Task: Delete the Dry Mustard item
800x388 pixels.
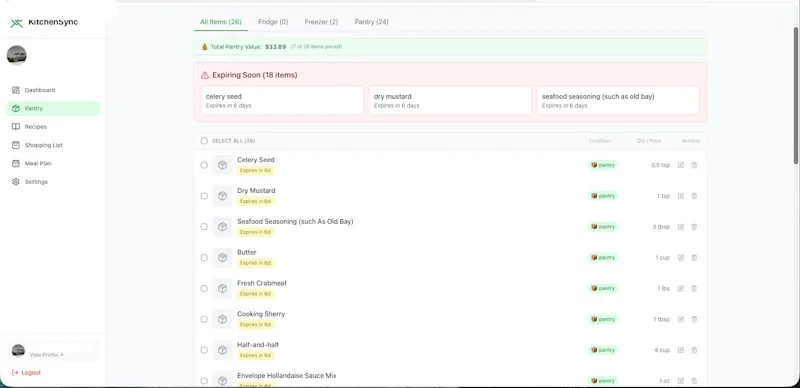Action: [694, 196]
